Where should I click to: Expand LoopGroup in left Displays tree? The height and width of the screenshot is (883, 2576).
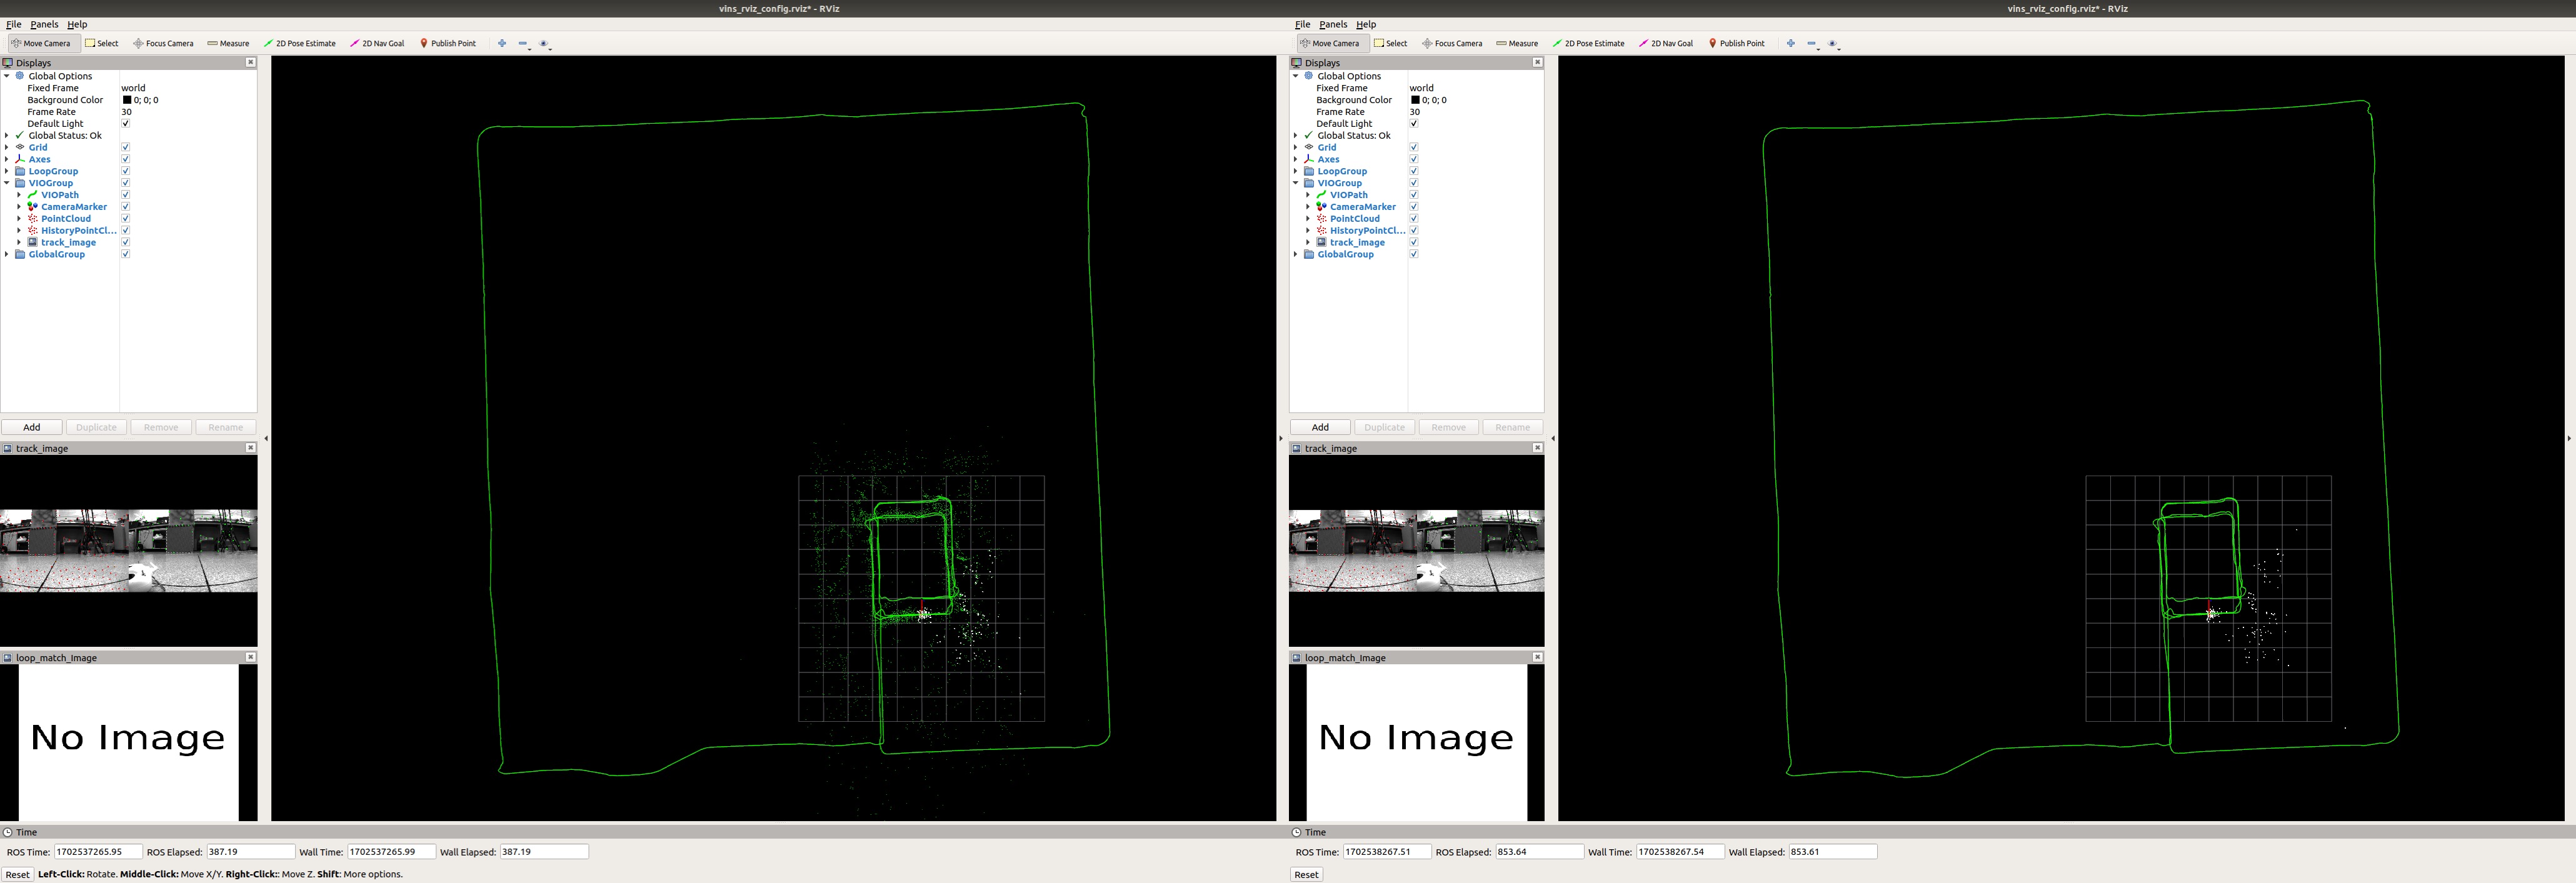click(x=7, y=171)
